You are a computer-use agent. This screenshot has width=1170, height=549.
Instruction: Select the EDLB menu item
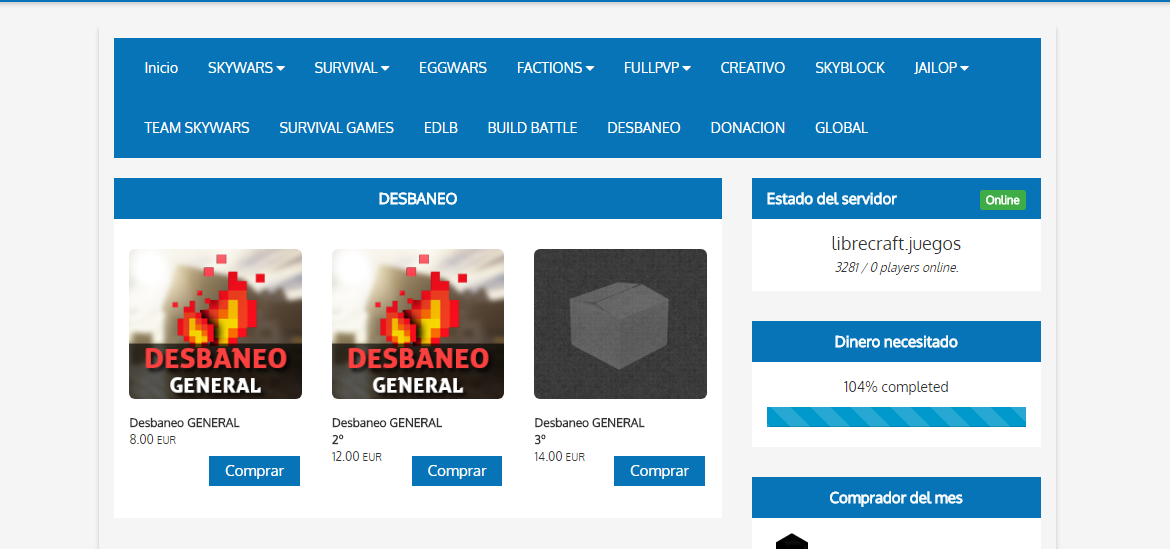coord(441,128)
